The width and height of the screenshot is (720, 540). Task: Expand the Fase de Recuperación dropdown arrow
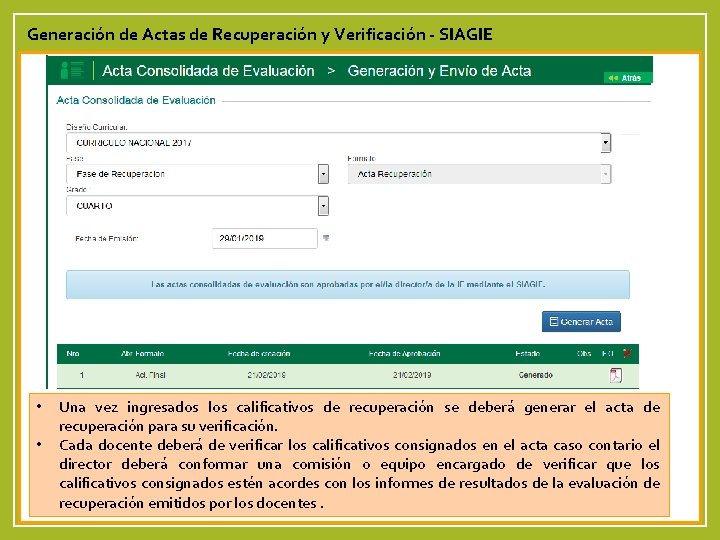[x=323, y=174]
